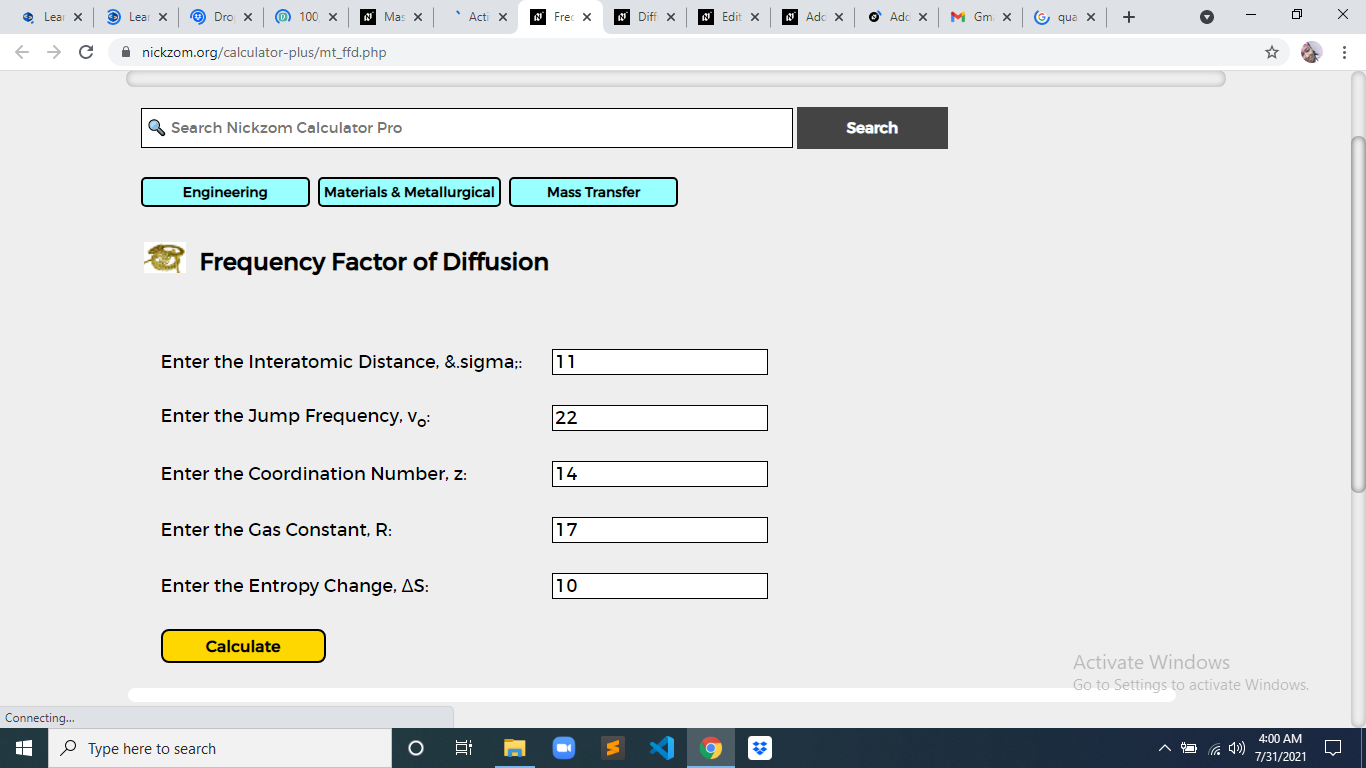Screen dimensions: 1366x768
Task: Click the browser forward arrow
Action: point(54,52)
